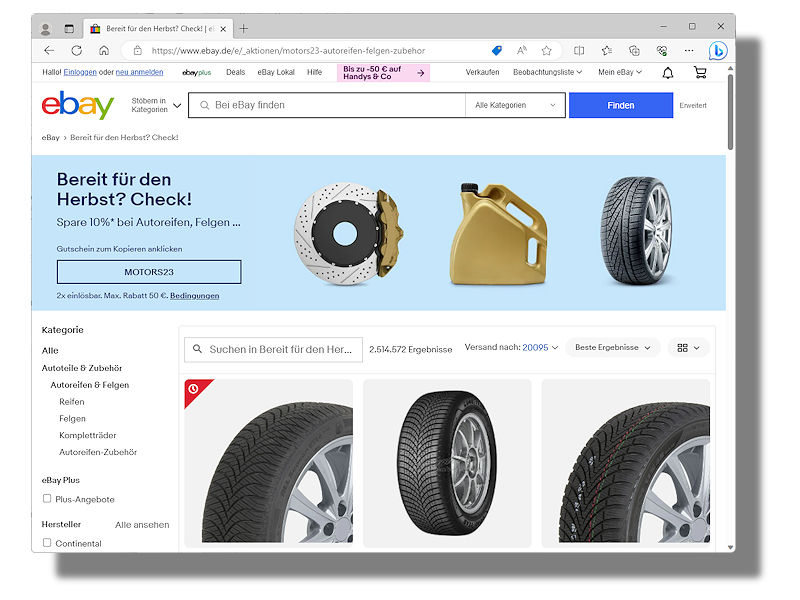
Task: Click Alle ansehen for Hersteller
Action: click(x=142, y=524)
